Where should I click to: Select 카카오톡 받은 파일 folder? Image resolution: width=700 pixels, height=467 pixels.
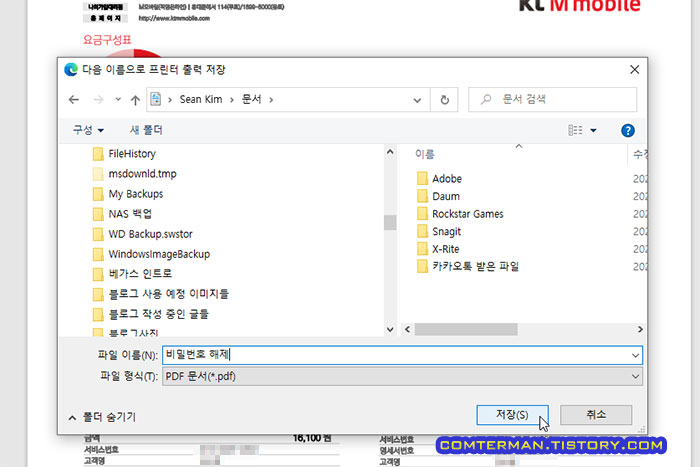tap(475, 267)
